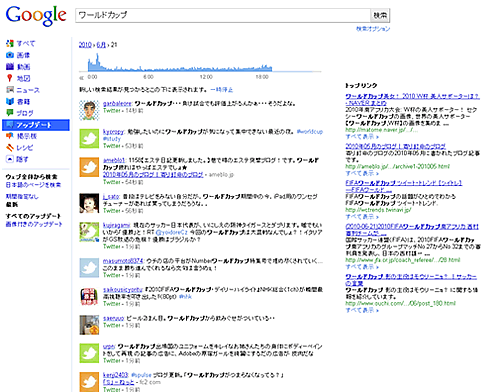Click the 検索 search button
The width and height of the screenshot is (500, 392).
click(x=380, y=15)
